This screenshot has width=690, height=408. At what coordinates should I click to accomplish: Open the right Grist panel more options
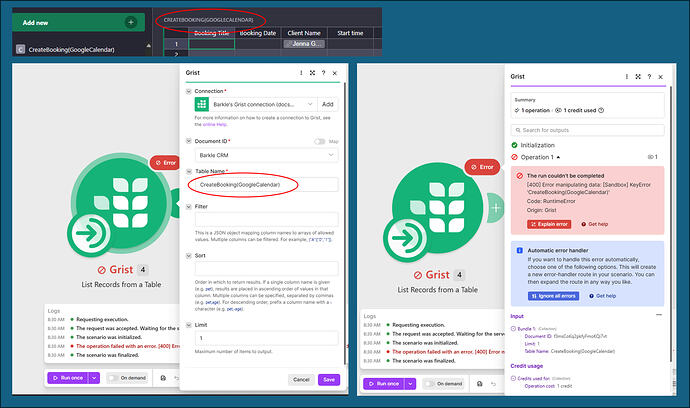click(x=627, y=77)
